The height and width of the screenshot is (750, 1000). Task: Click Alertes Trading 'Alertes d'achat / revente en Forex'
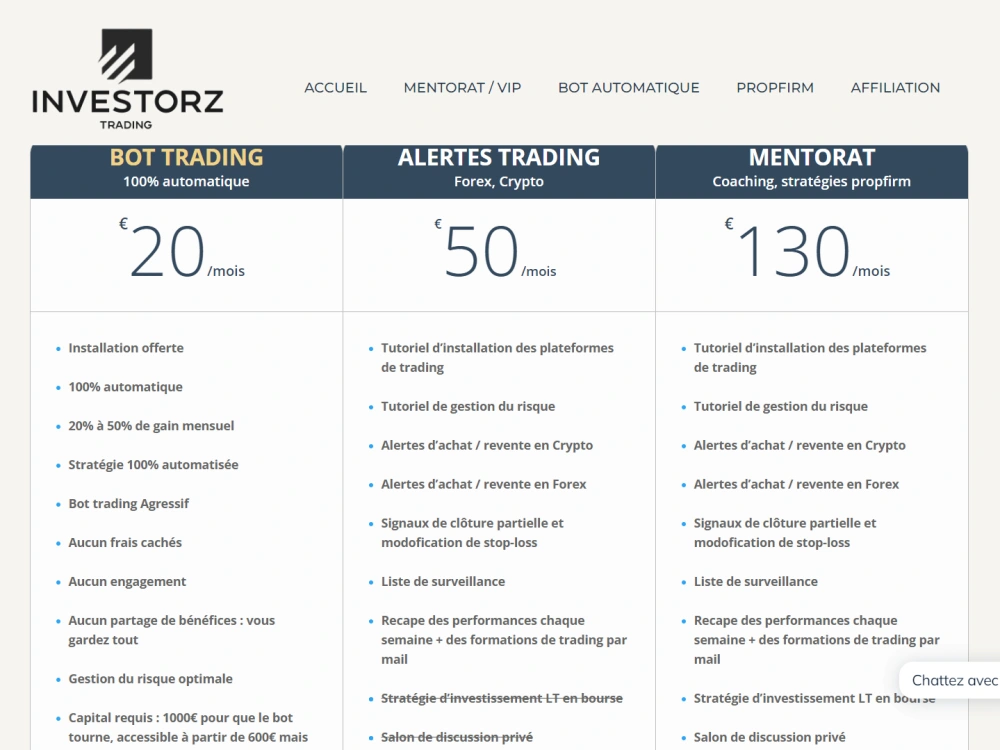point(484,485)
